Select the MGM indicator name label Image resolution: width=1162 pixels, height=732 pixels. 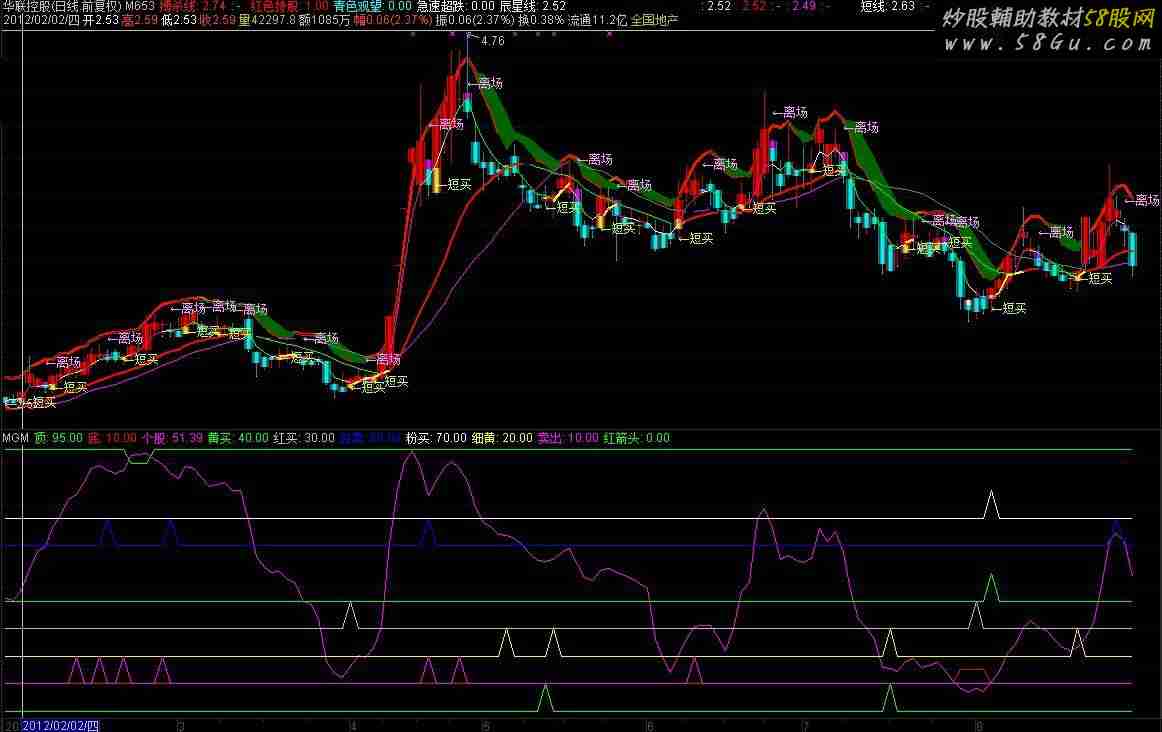tap(15, 438)
